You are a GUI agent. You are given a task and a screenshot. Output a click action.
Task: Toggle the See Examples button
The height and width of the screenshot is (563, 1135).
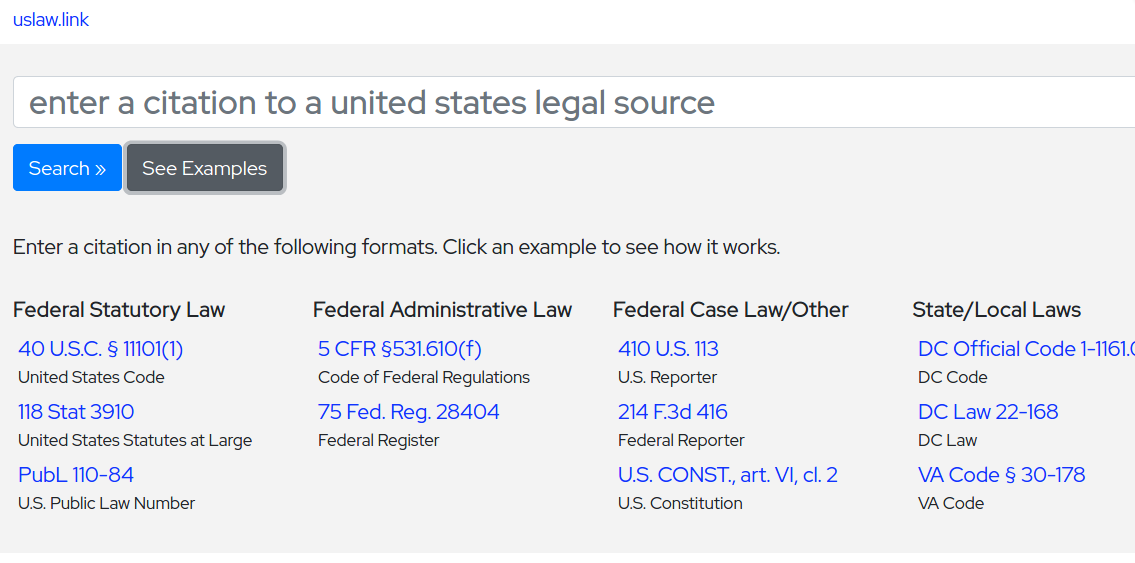click(205, 168)
